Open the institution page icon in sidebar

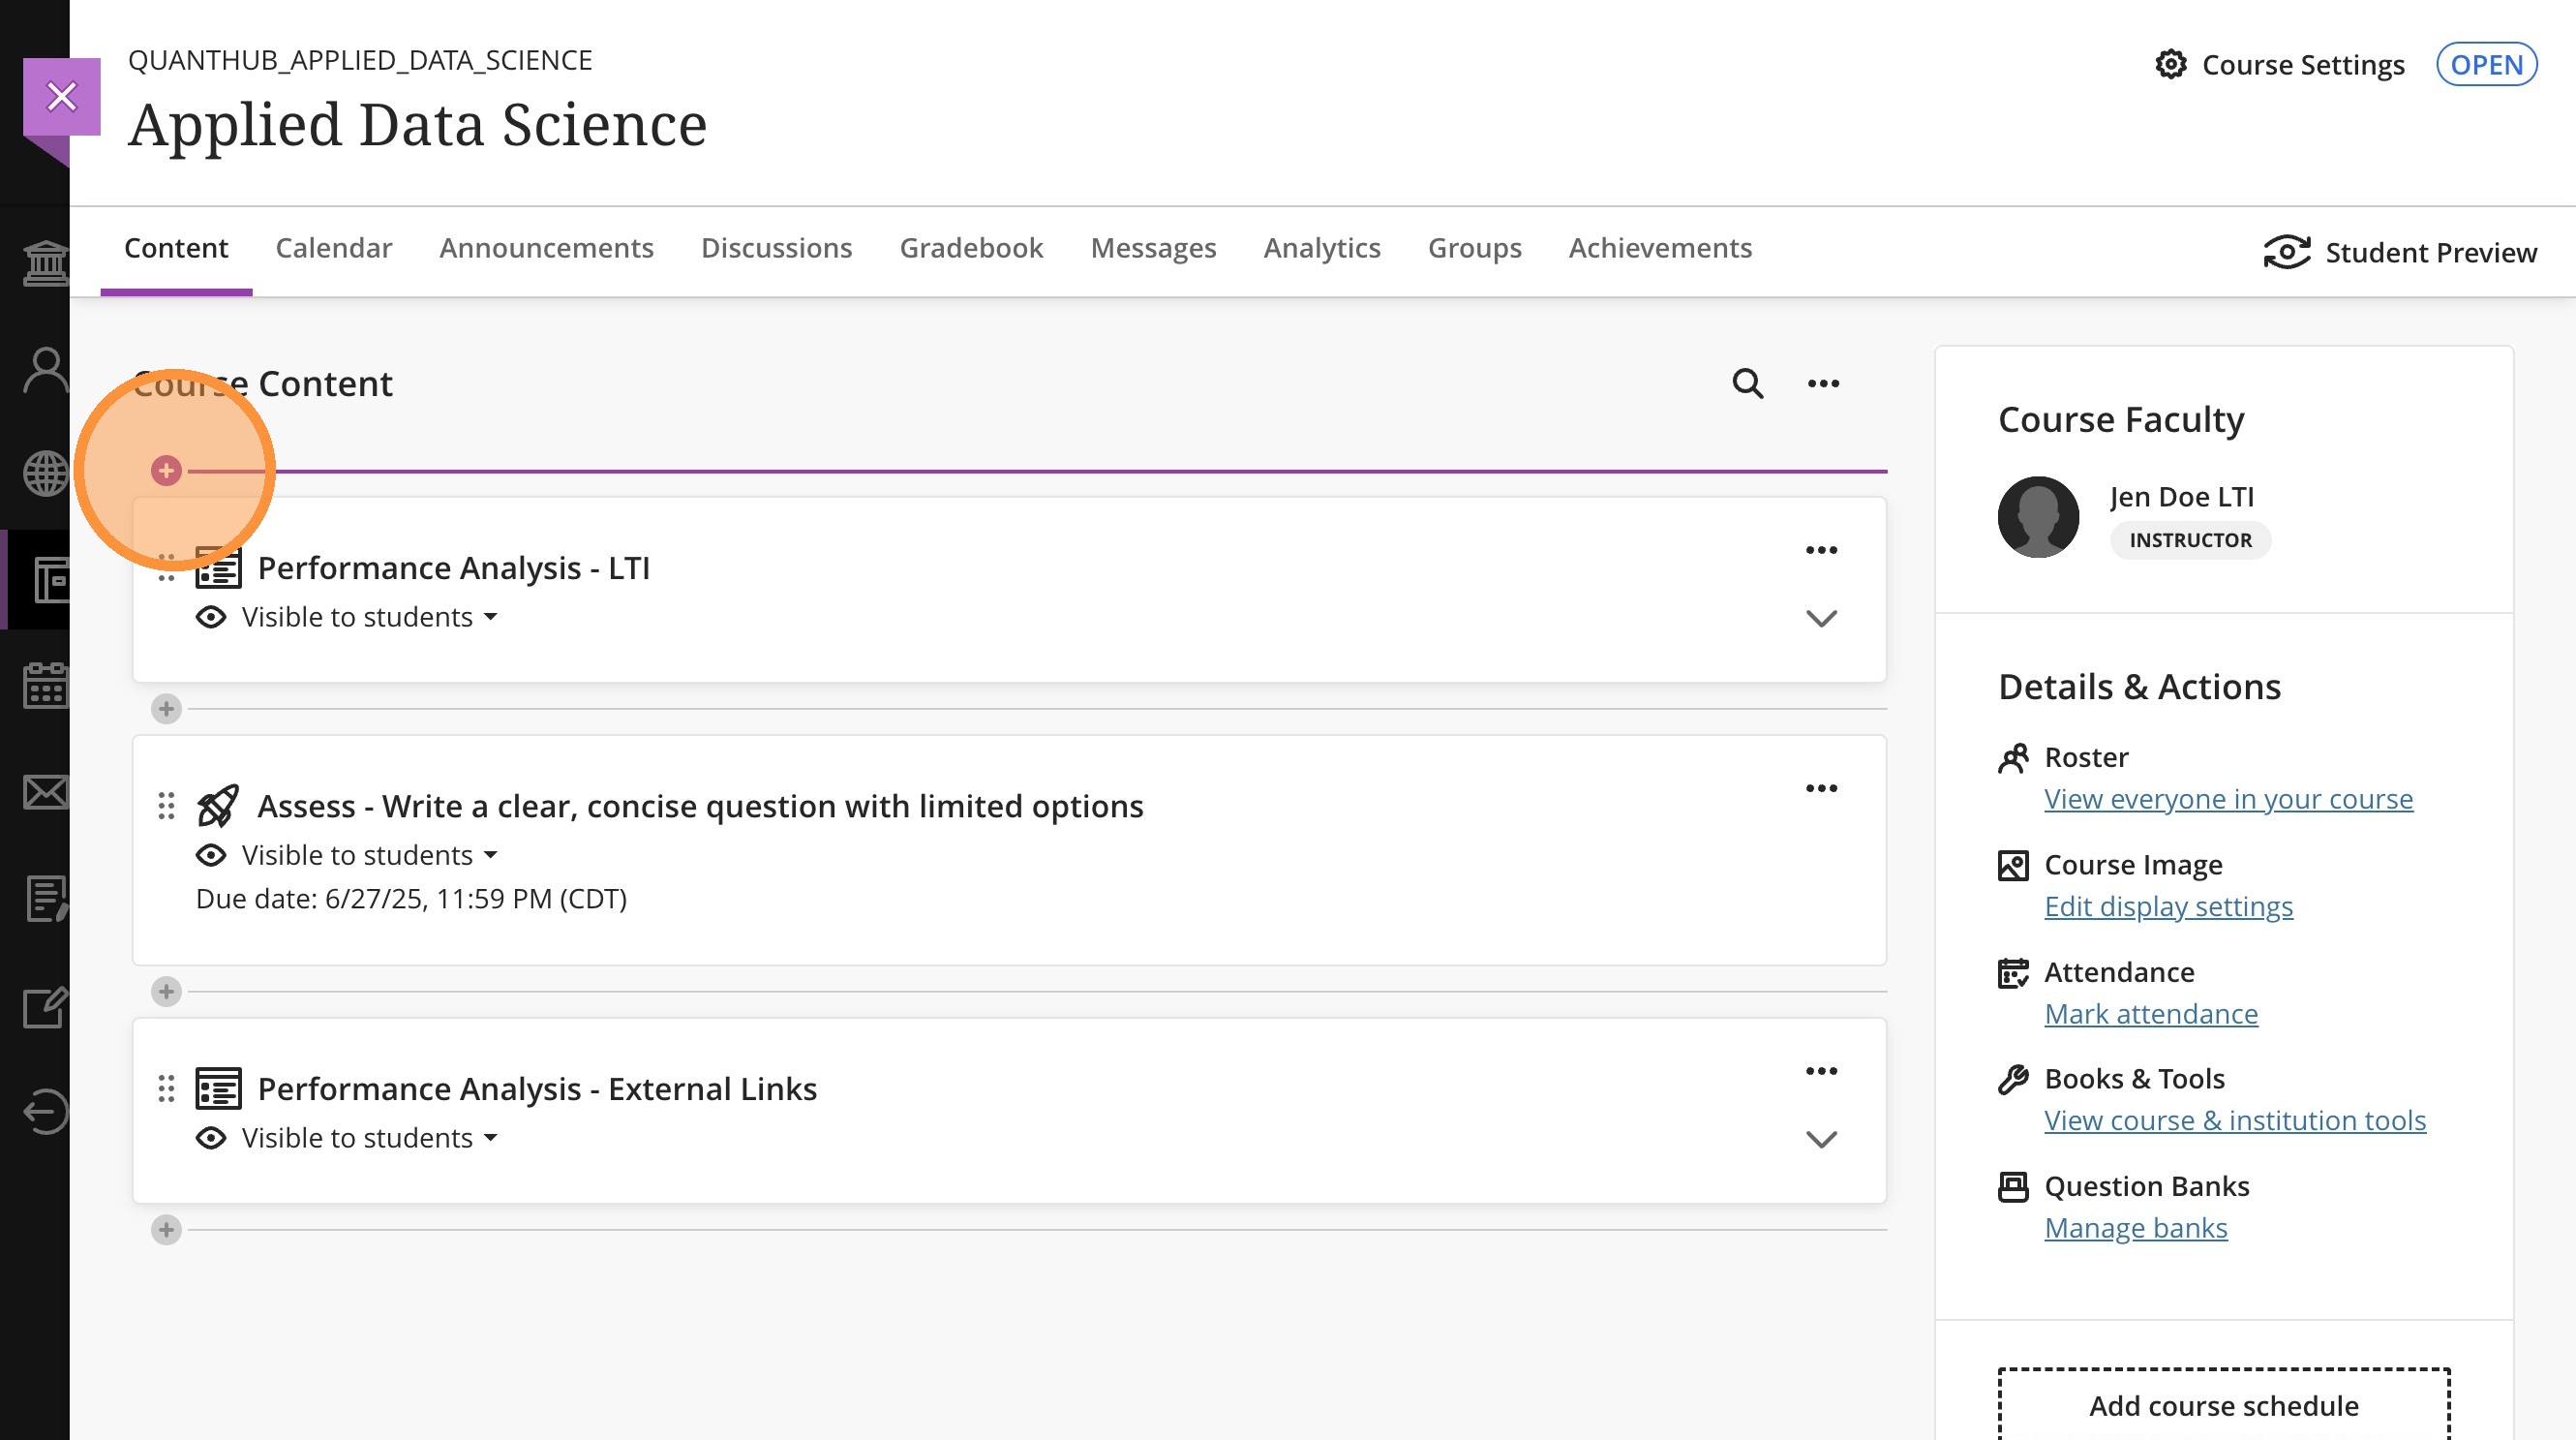pos(46,263)
